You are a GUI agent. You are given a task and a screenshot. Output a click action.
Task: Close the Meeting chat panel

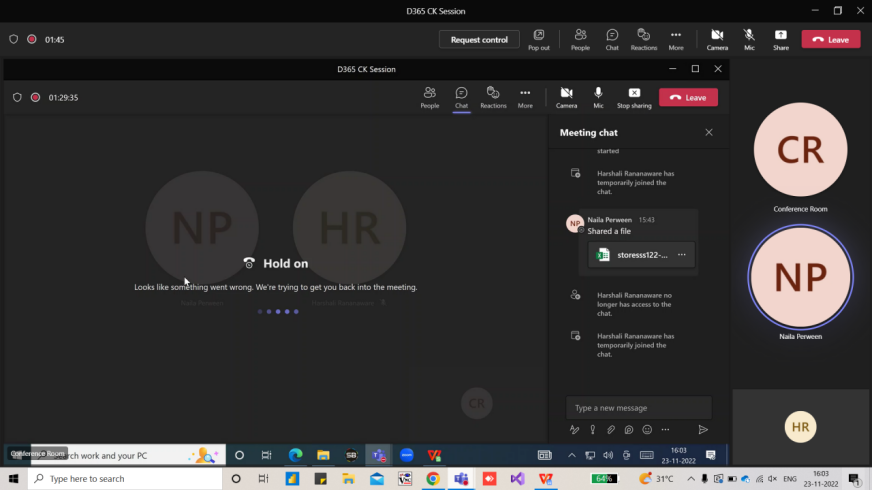(708, 132)
